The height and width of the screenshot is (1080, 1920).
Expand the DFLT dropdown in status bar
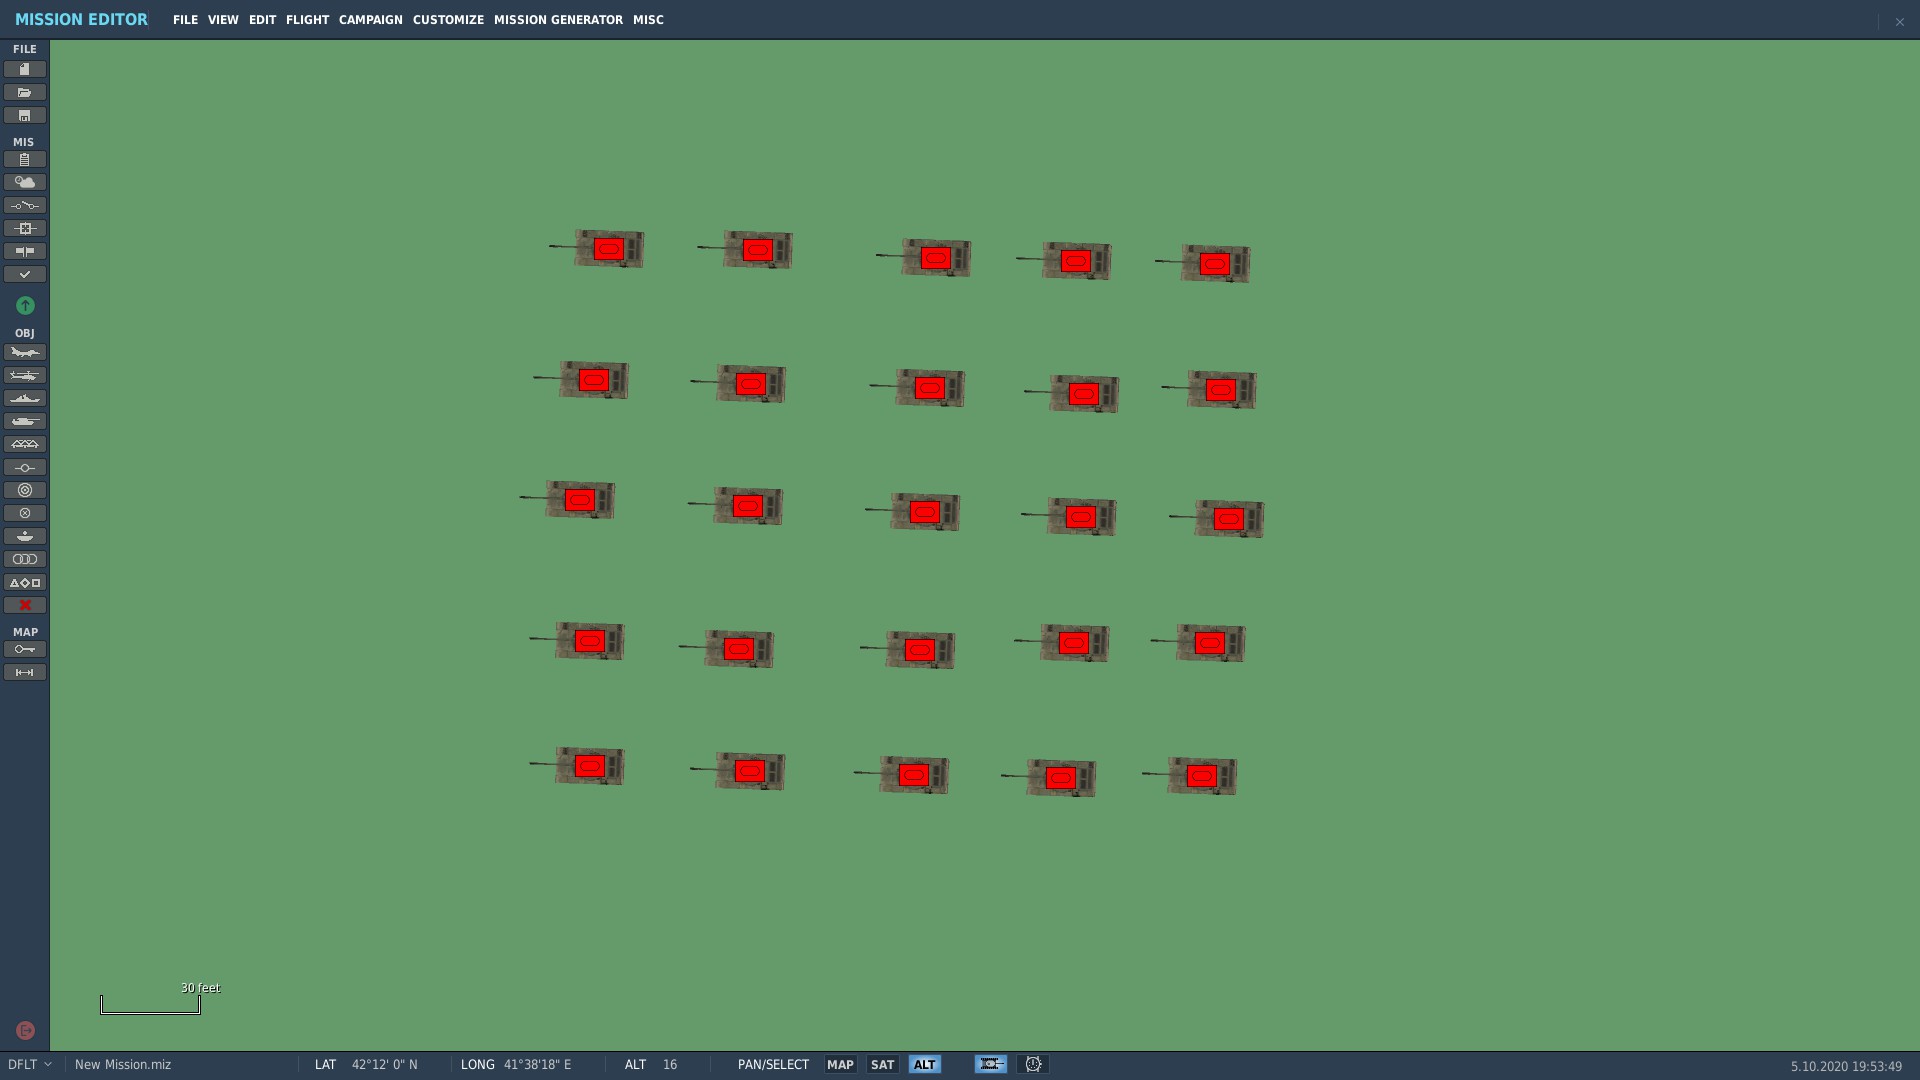pyautogui.click(x=29, y=1064)
